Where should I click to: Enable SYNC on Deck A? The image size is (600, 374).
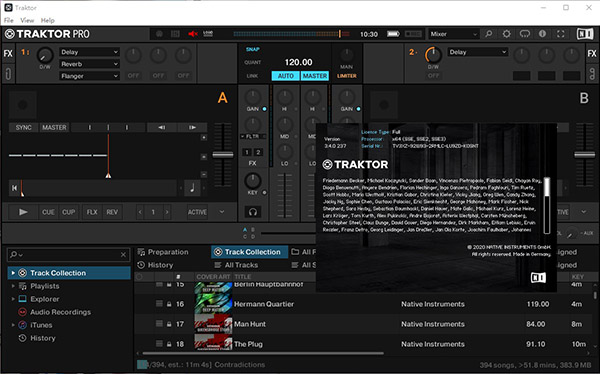tap(24, 127)
